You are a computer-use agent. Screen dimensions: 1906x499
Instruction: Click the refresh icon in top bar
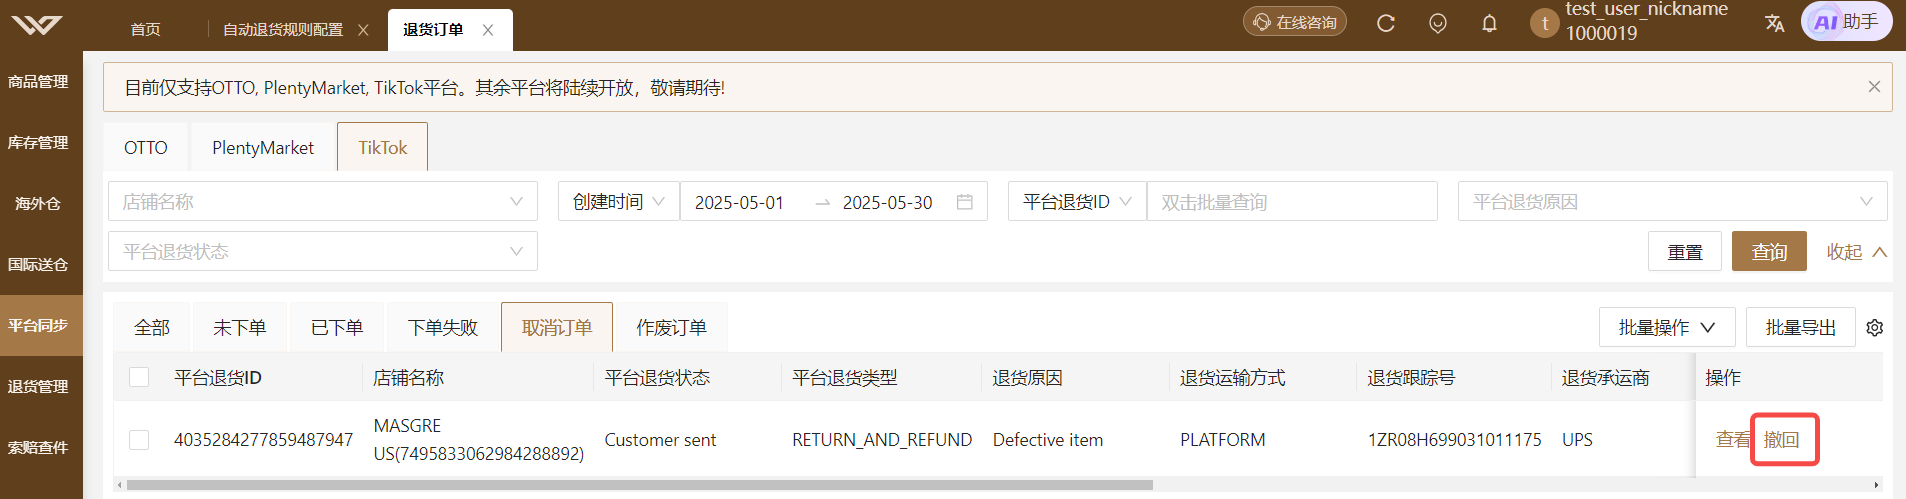coord(1385,23)
